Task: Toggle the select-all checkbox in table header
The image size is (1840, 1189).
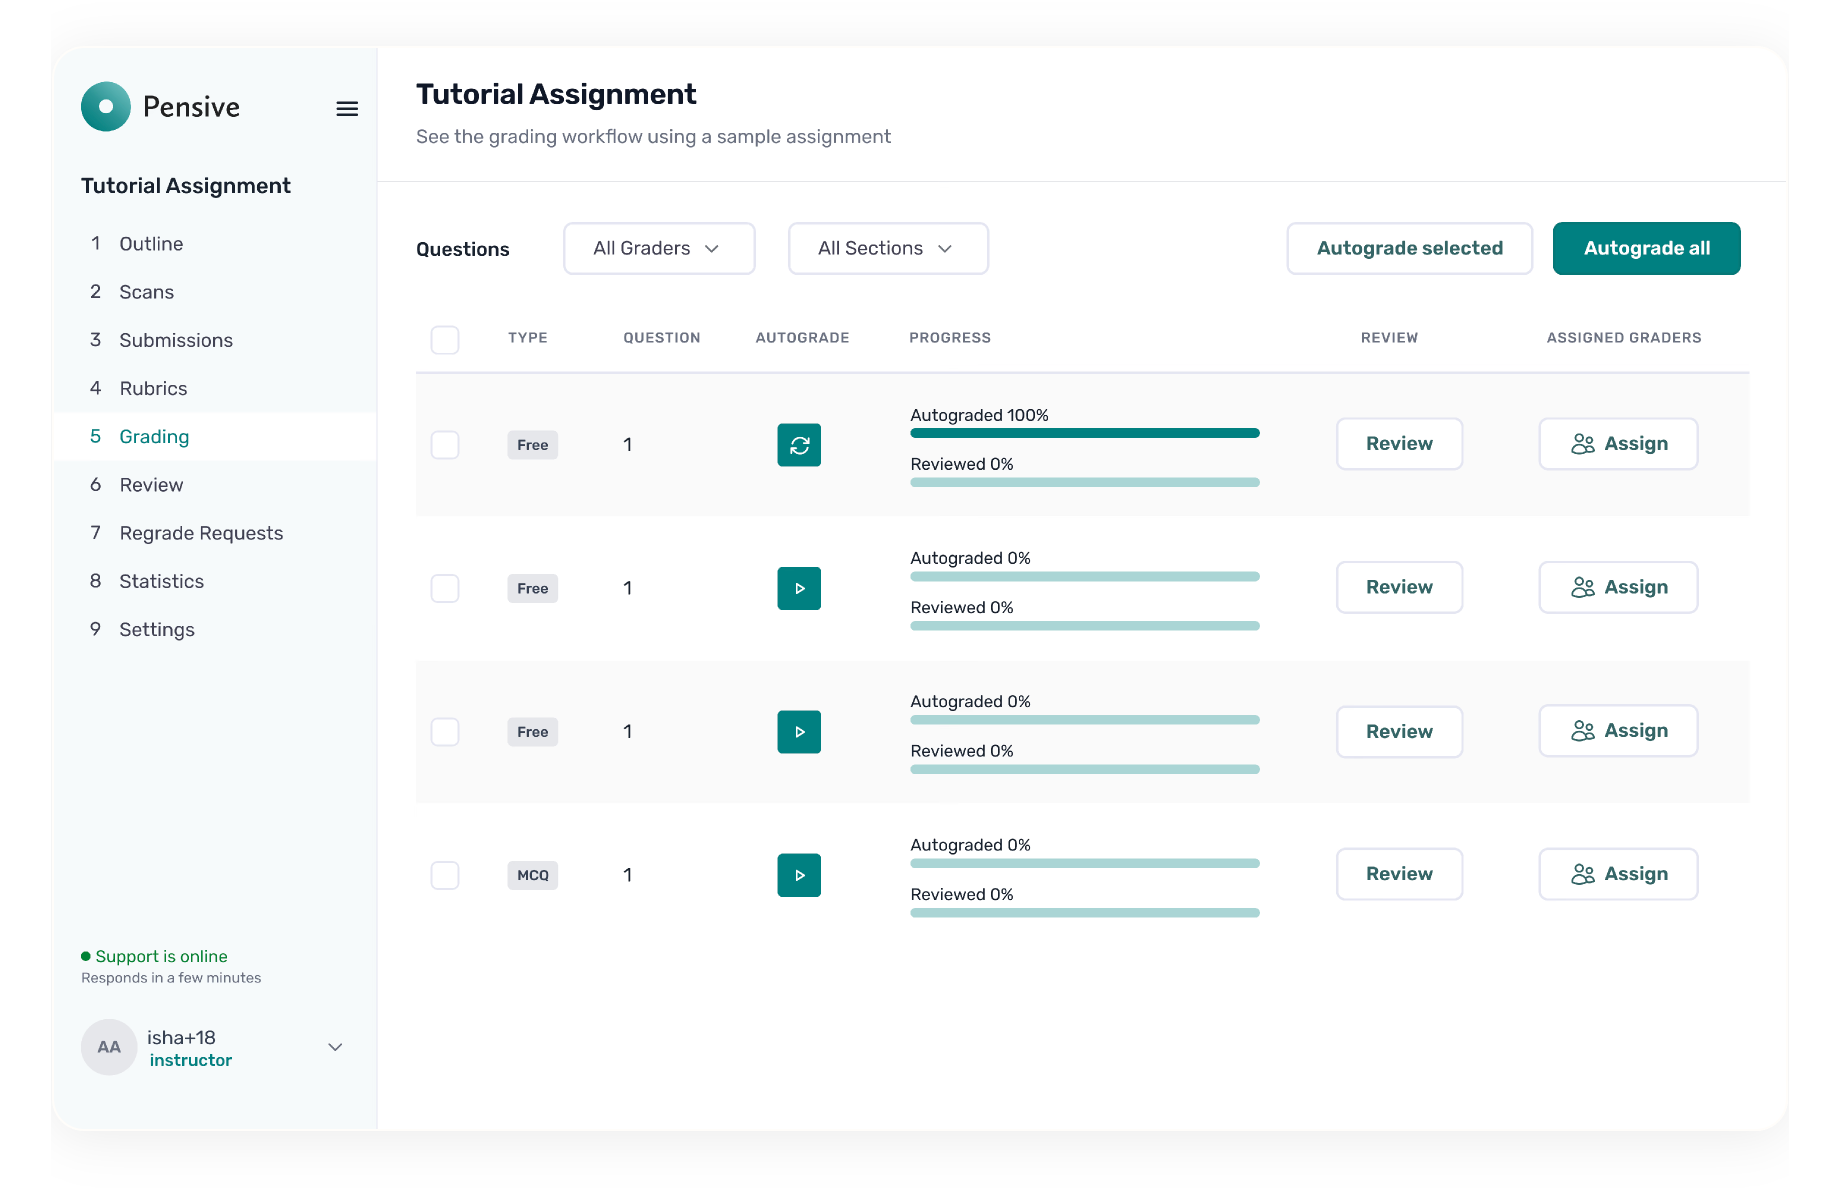Action: click(x=445, y=340)
